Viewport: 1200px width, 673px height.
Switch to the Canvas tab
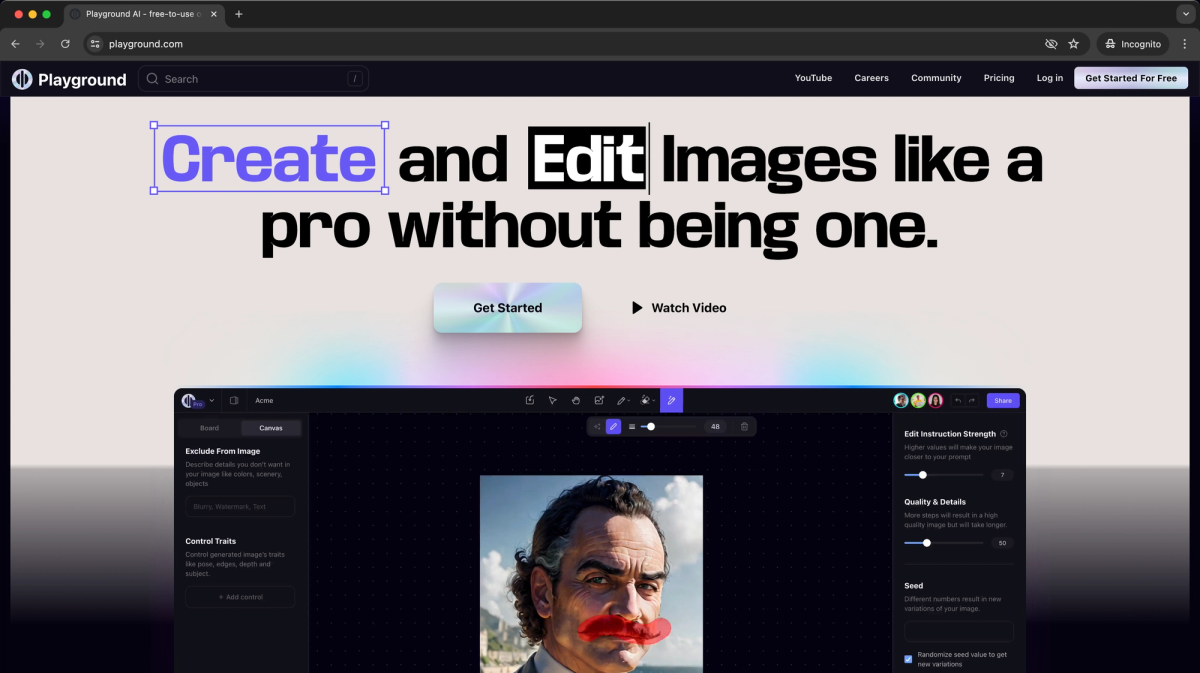coord(271,428)
